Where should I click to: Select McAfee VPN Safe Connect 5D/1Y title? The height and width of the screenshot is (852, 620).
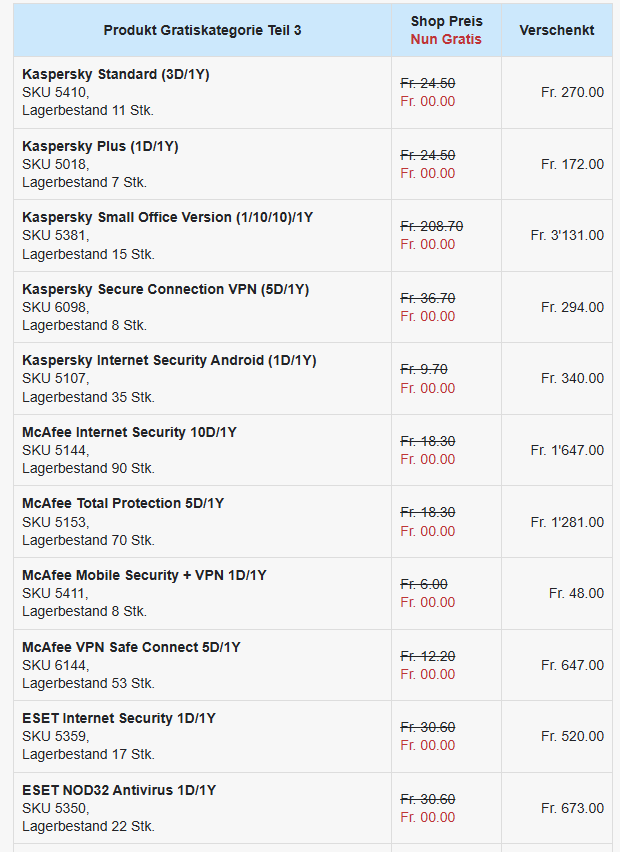click(131, 647)
